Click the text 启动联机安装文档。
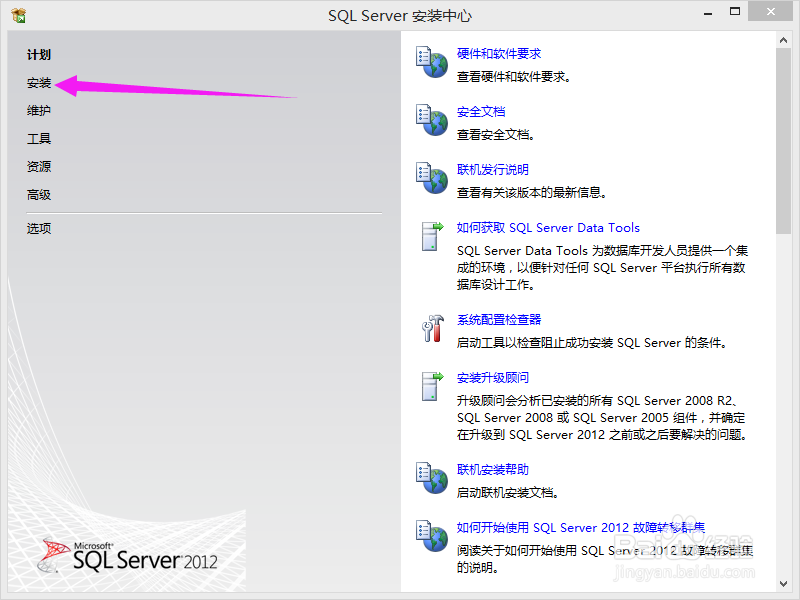Screen dimensions: 800x600 (x=508, y=492)
